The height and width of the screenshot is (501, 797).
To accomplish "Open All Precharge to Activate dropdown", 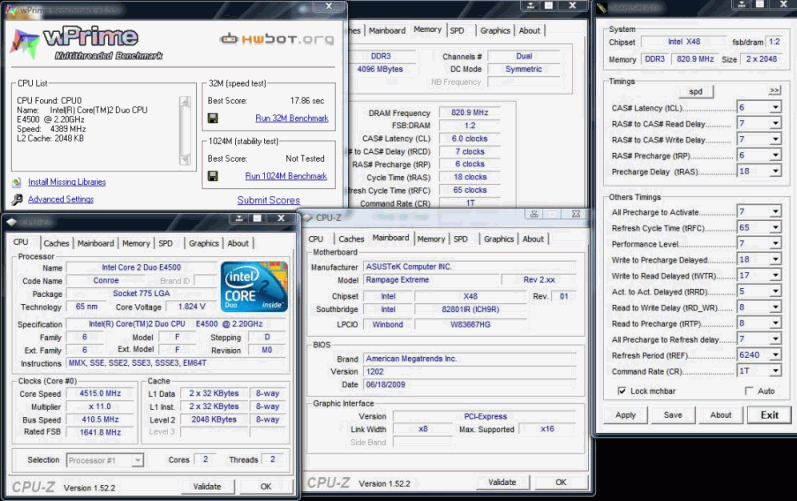I will [775, 211].
